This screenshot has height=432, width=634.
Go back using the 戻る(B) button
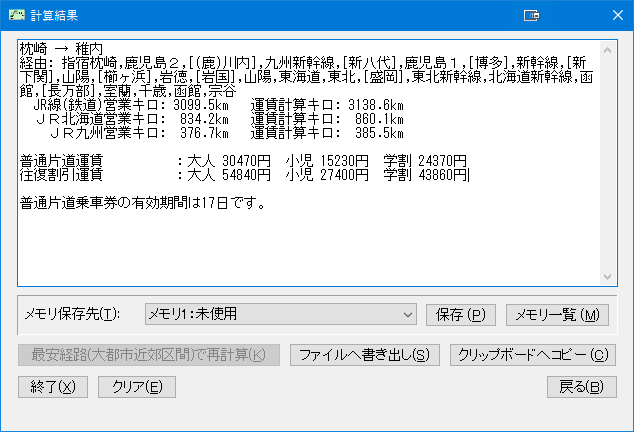click(x=581, y=387)
